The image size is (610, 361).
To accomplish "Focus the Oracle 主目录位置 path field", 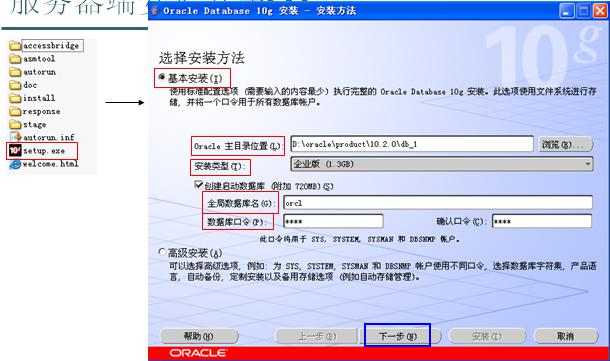I will (412, 144).
